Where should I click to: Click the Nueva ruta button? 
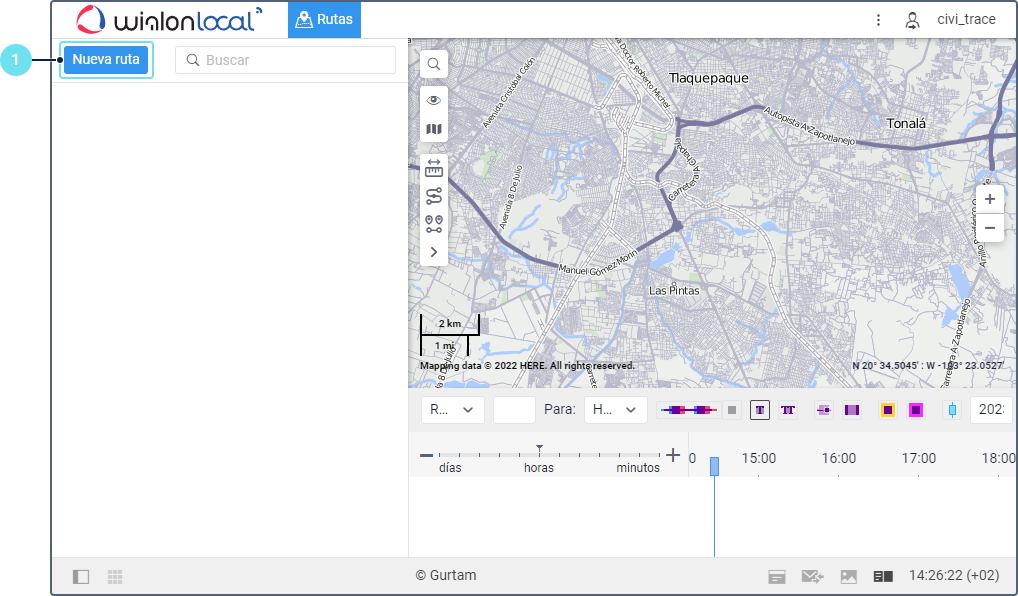click(106, 60)
